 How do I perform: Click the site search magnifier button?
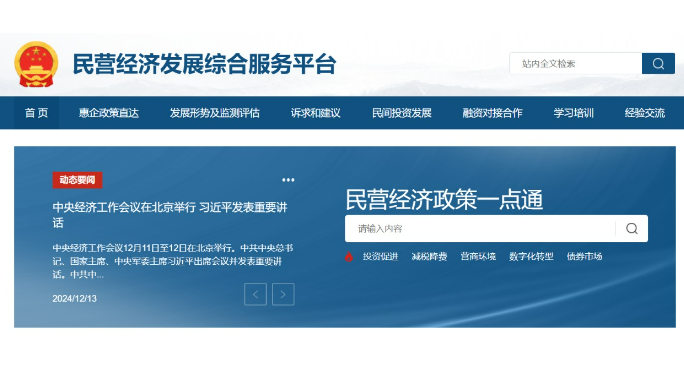(x=658, y=64)
